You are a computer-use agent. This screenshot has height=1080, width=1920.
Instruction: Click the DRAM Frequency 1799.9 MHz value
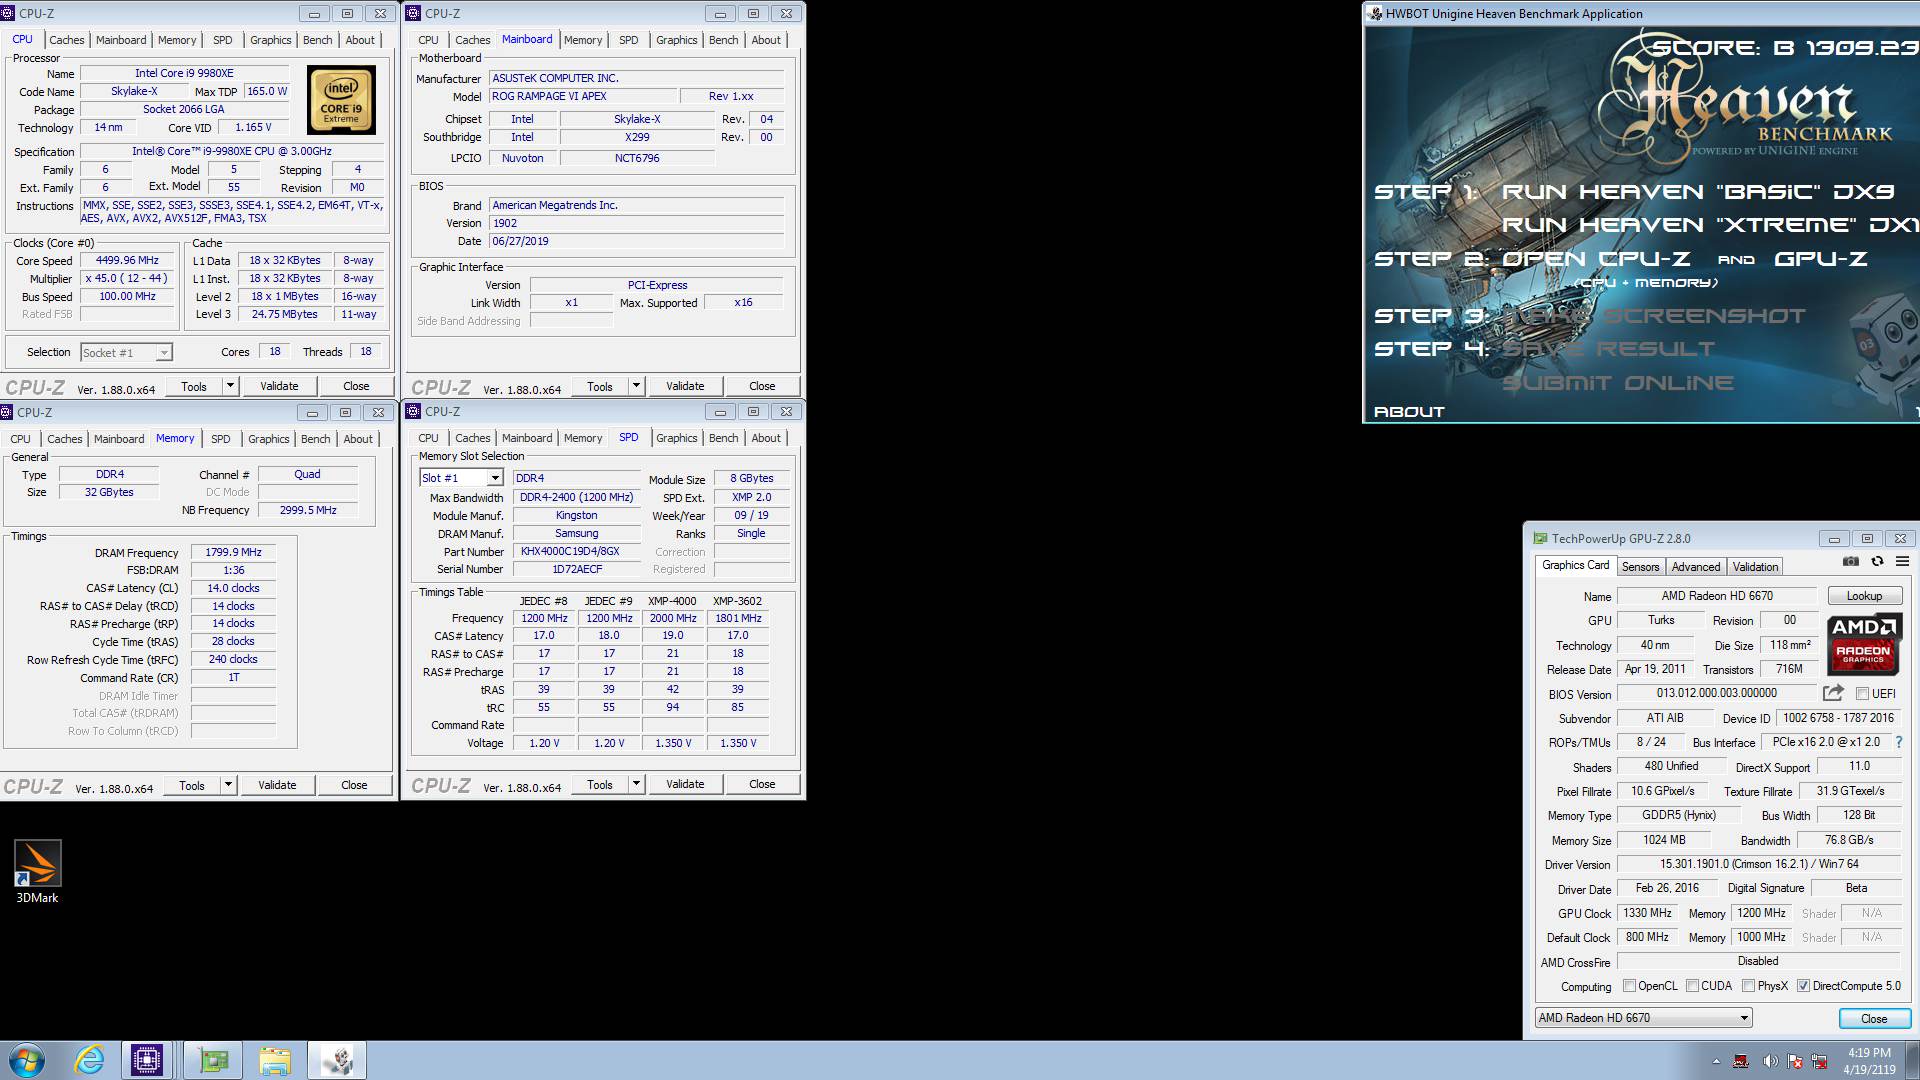click(x=233, y=552)
